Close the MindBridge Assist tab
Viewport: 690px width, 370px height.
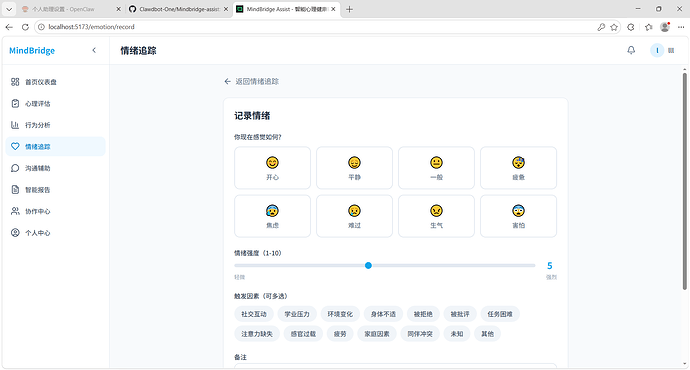tap(333, 9)
